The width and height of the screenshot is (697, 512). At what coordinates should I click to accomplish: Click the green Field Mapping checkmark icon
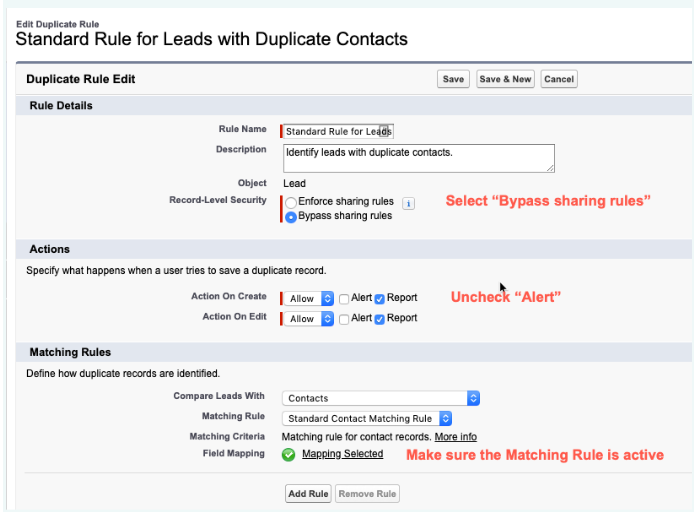(289, 454)
